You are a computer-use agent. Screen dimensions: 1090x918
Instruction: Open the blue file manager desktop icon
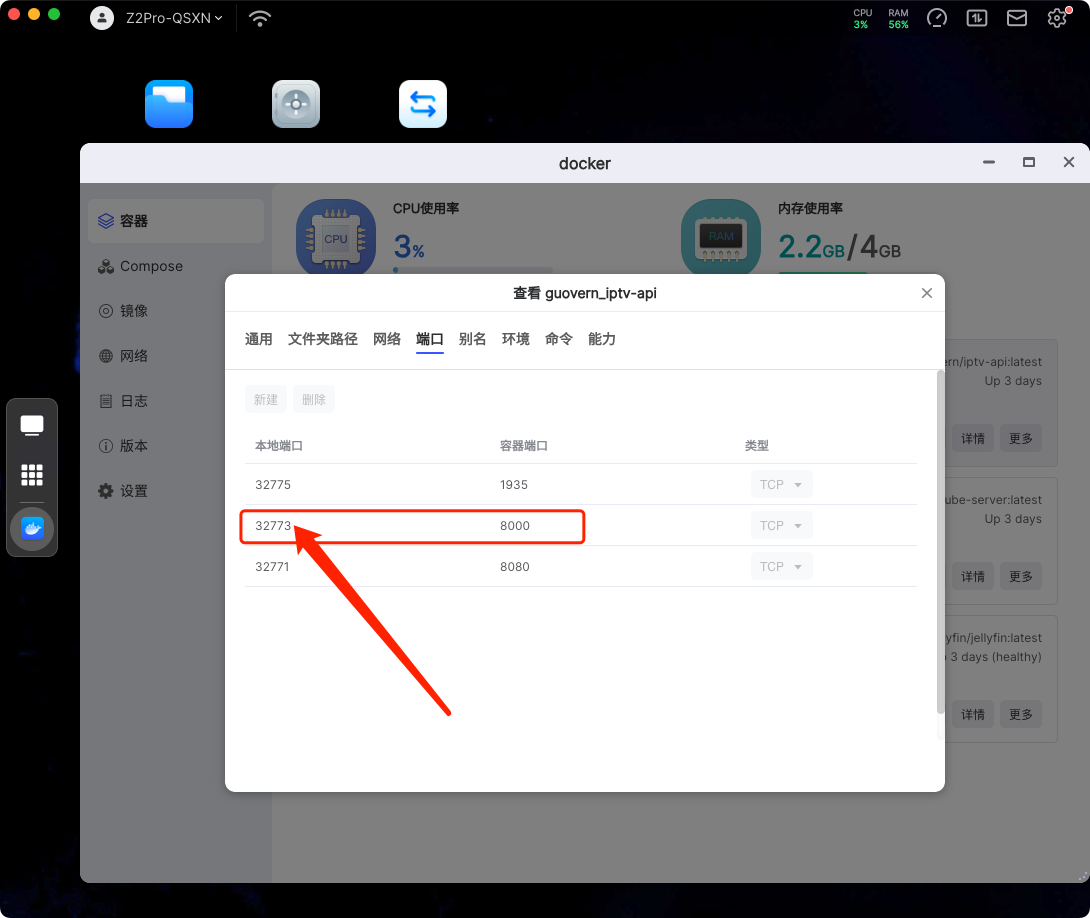pos(169,104)
